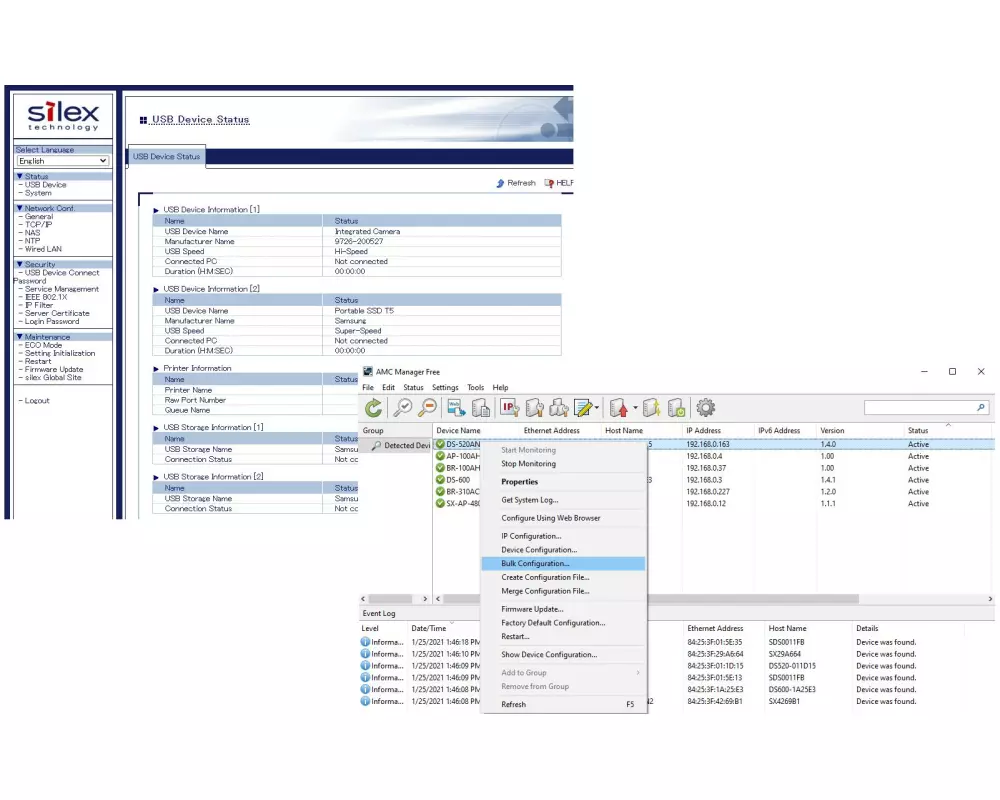Expand USB Device Information [1] triangle

click(x=156, y=210)
